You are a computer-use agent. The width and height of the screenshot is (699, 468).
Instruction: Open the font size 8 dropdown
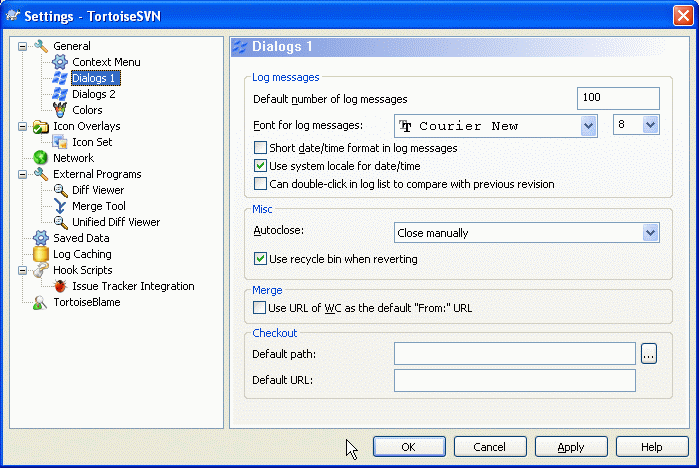650,125
